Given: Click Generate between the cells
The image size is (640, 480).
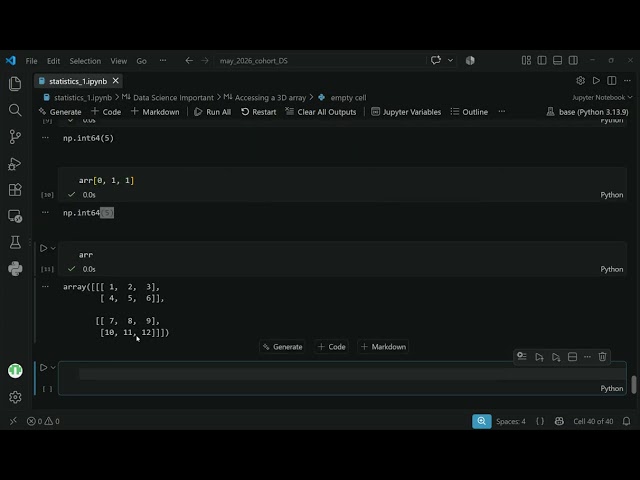Looking at the screenshot, I should [x=282, y=347].
